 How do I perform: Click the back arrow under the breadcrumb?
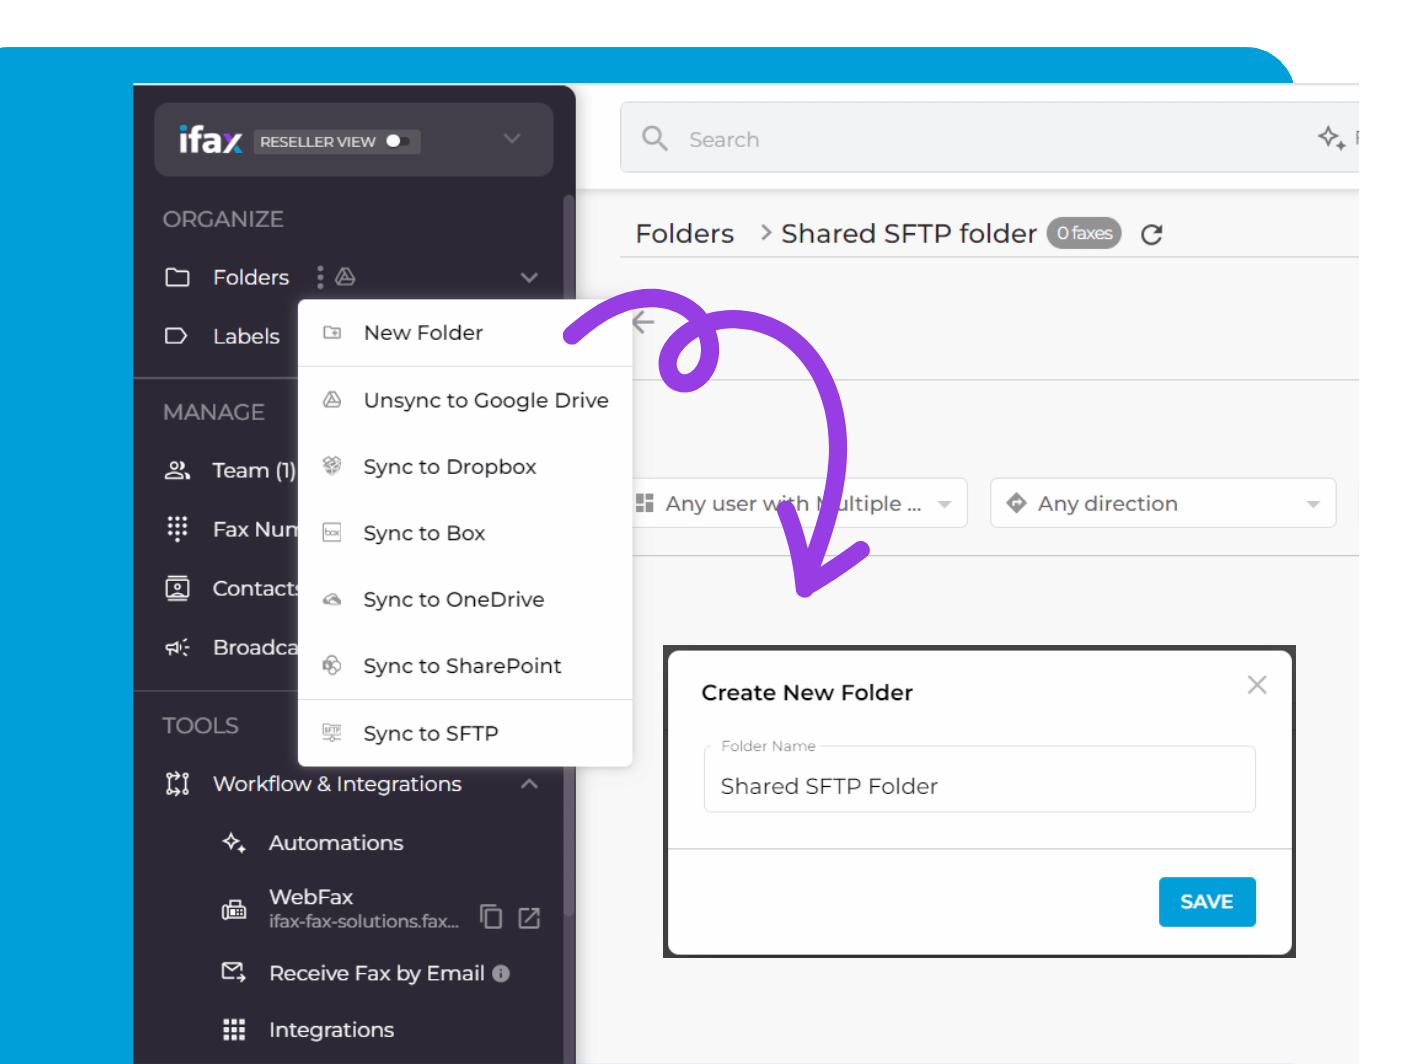pos(643,322)
